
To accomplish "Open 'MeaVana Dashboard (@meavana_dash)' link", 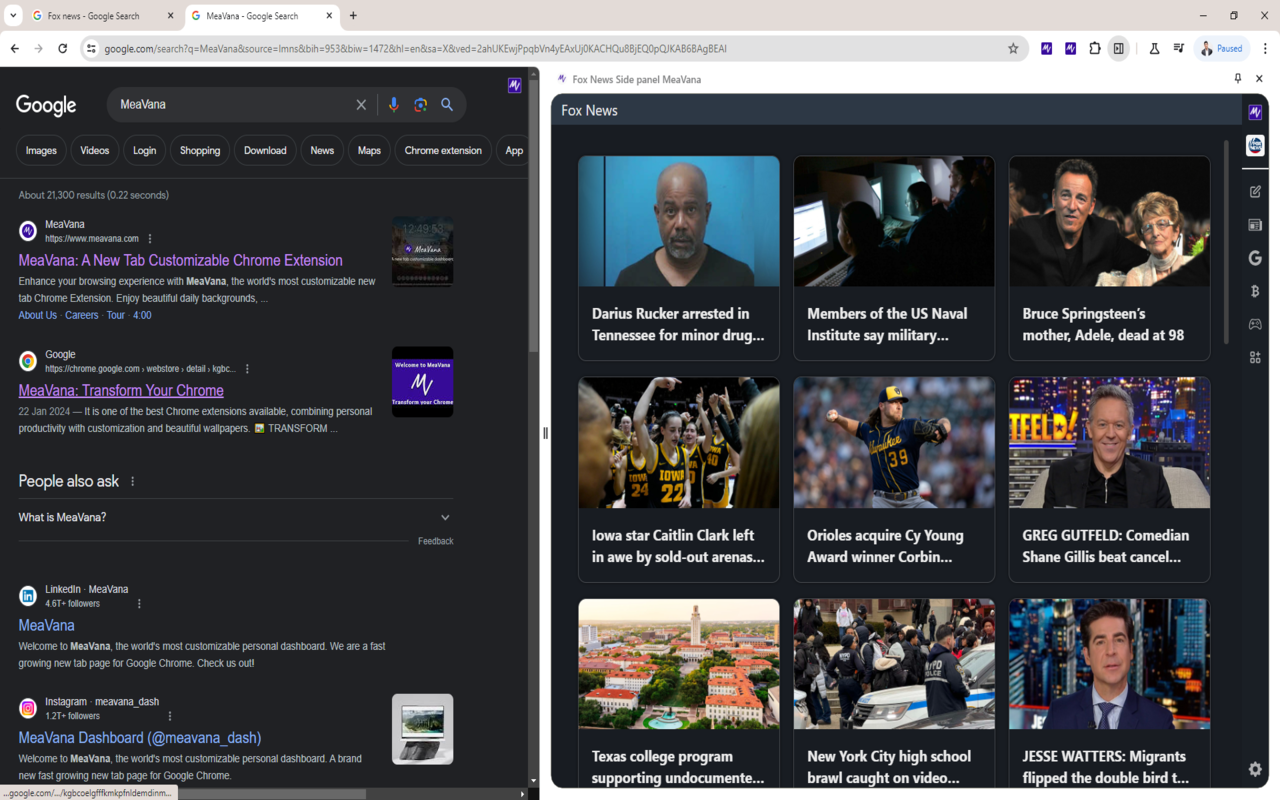I will pyautogui.click(x=140, y=738).
